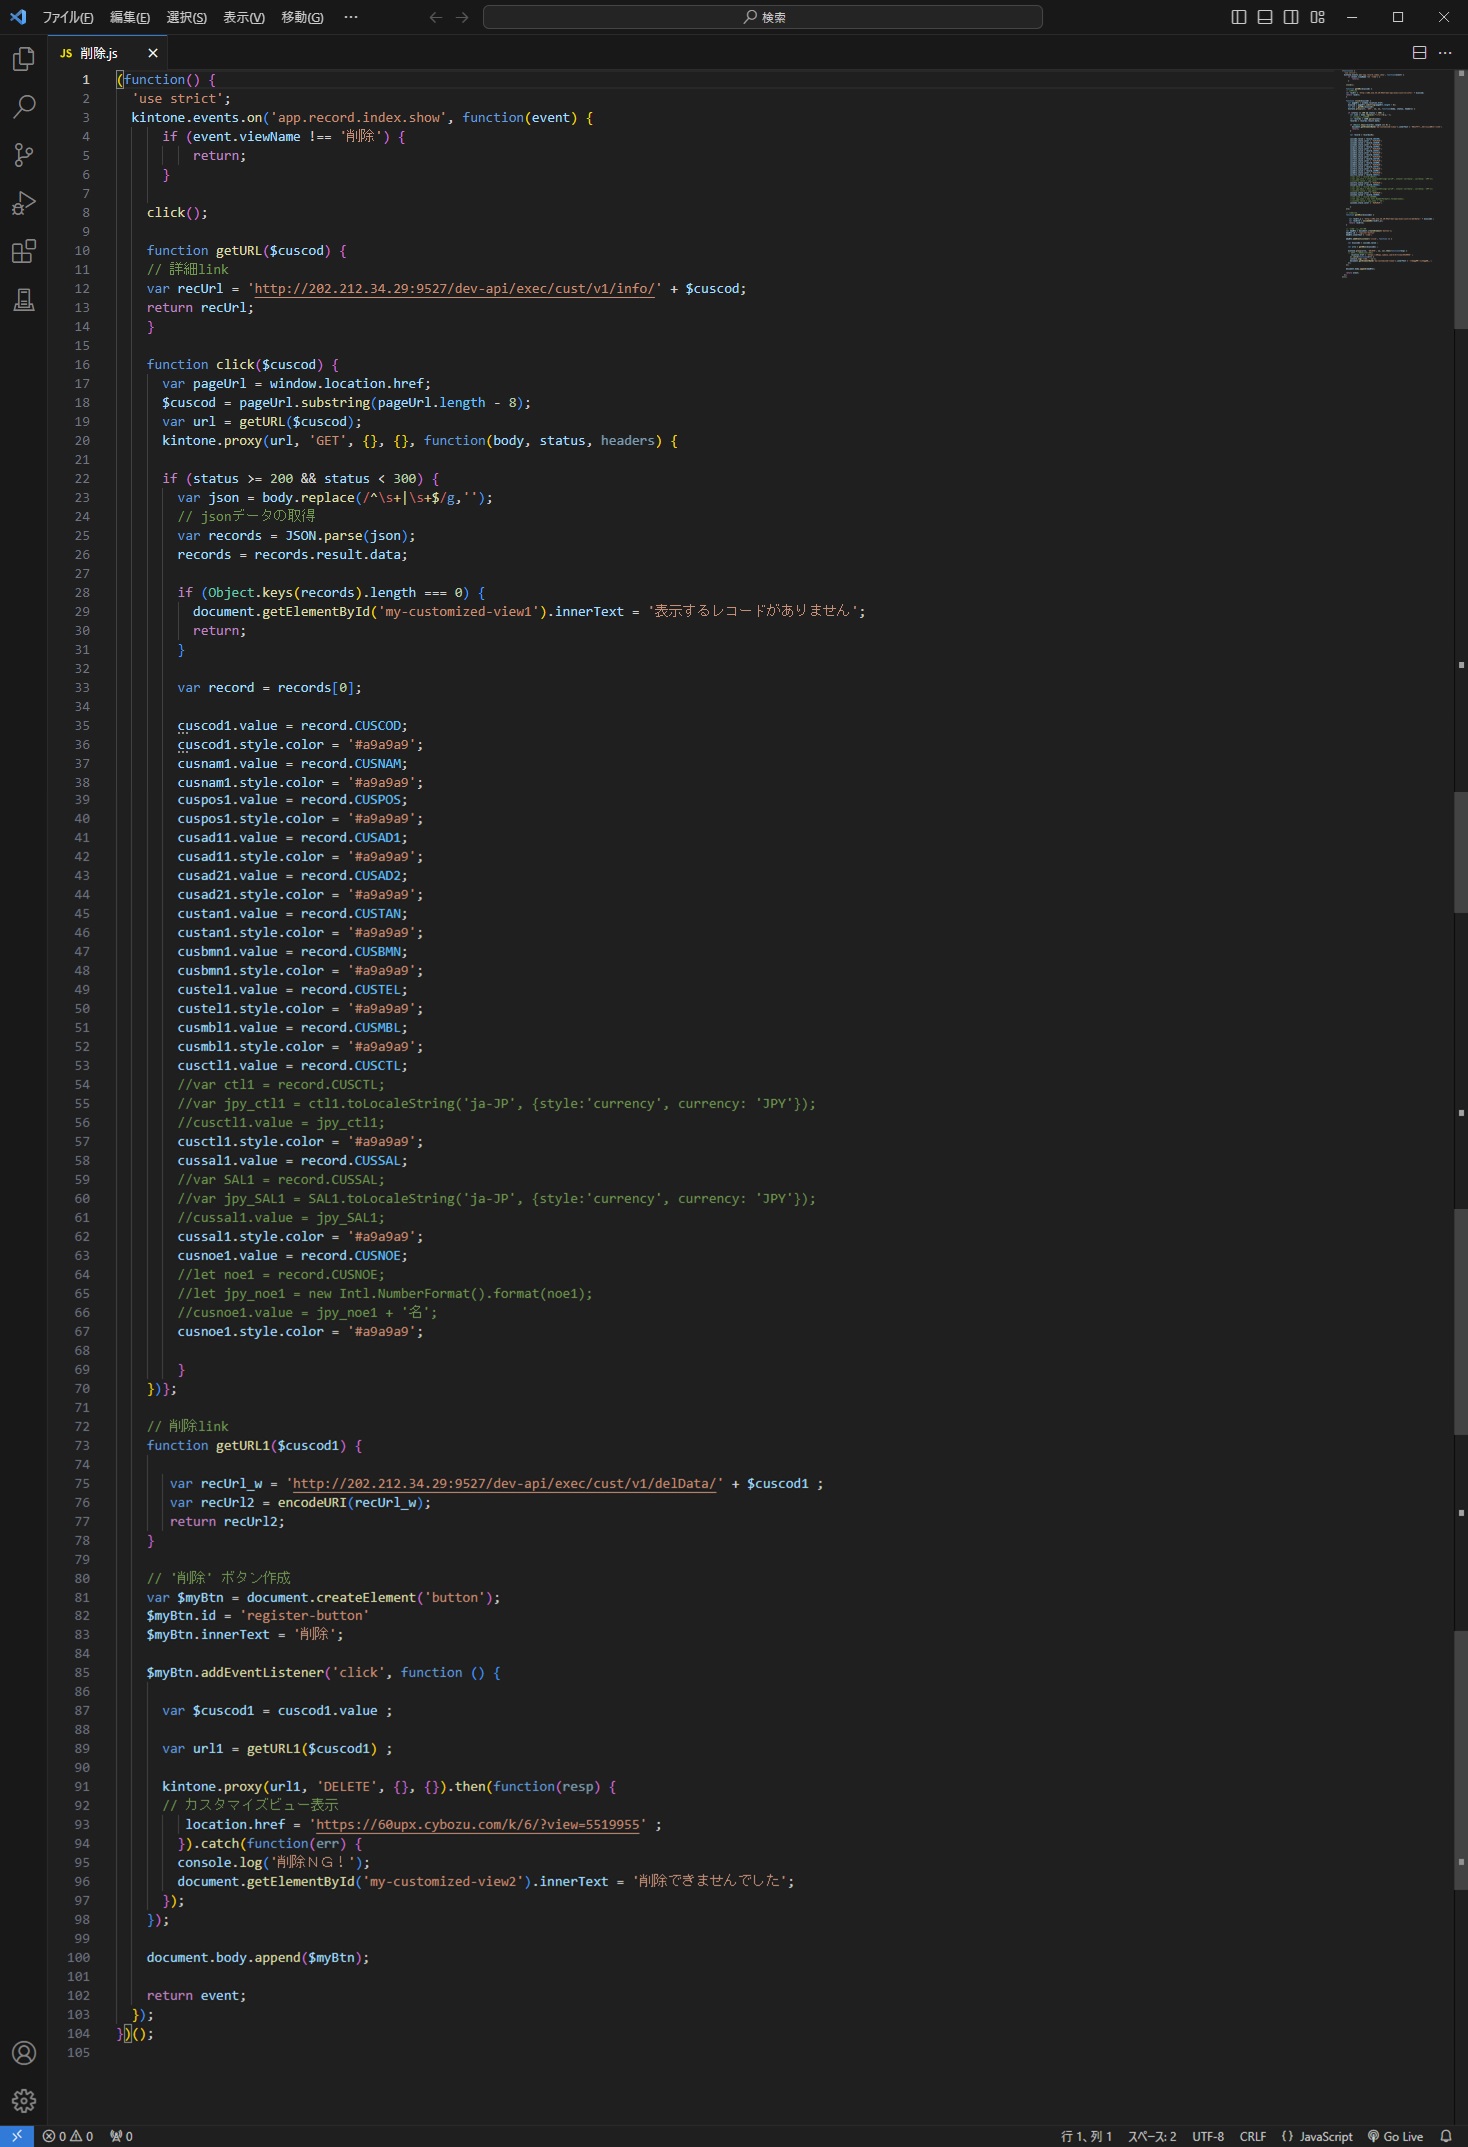Toggle the secondary side bar layout button
This screenshot has width=1468, height=2147.
click(x=1291, y=17)
